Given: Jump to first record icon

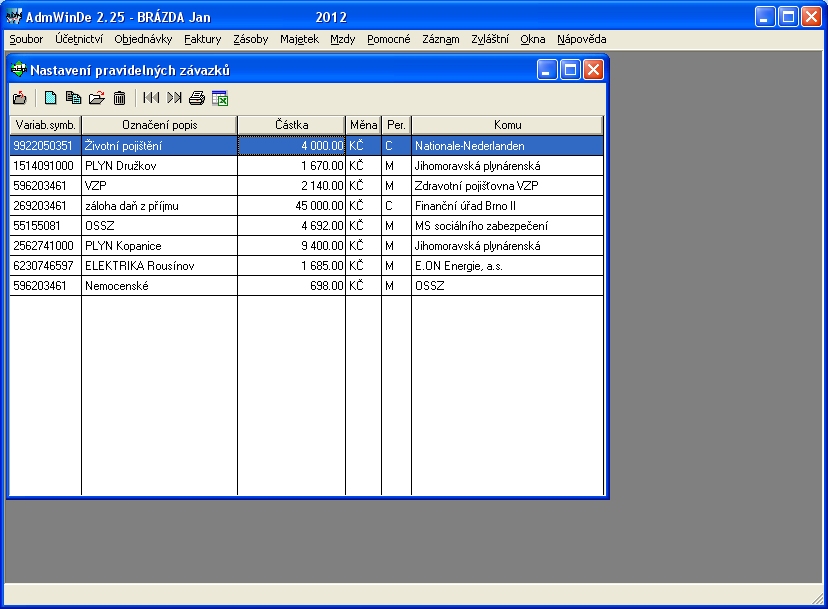Looking at the screenshot, I should click(150, 98).
